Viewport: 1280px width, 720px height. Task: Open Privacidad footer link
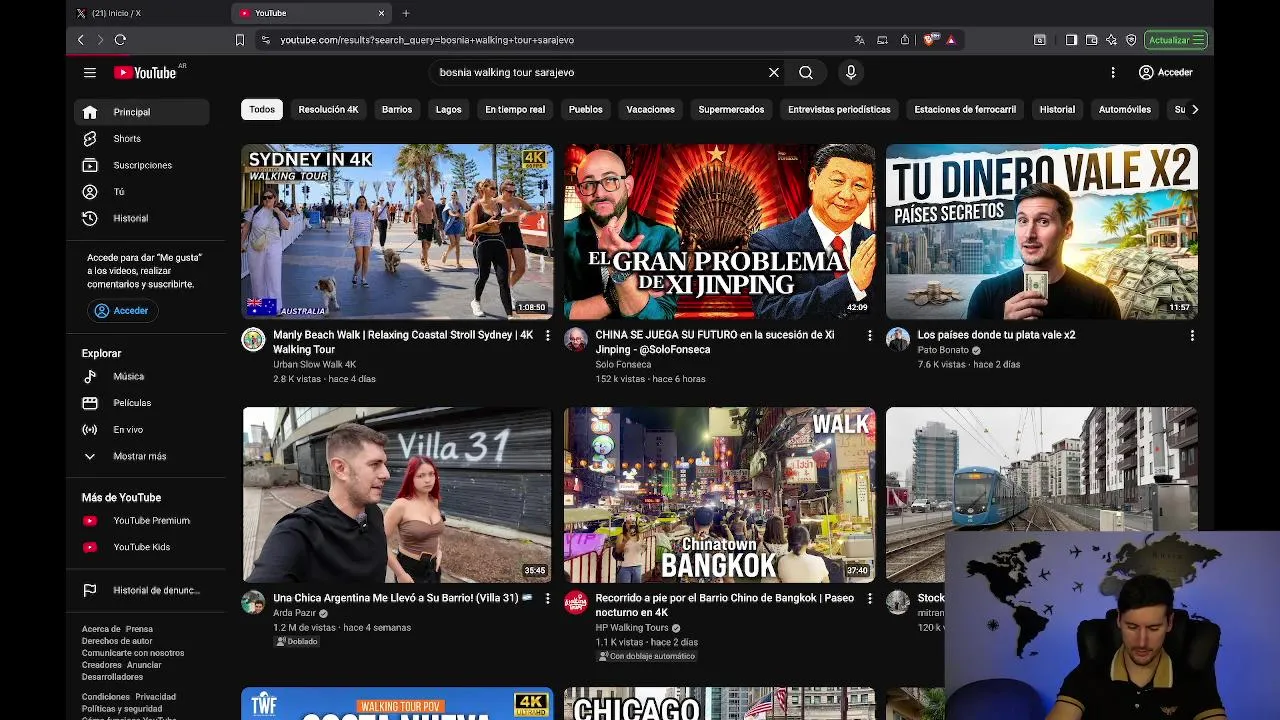click(155, 697)
